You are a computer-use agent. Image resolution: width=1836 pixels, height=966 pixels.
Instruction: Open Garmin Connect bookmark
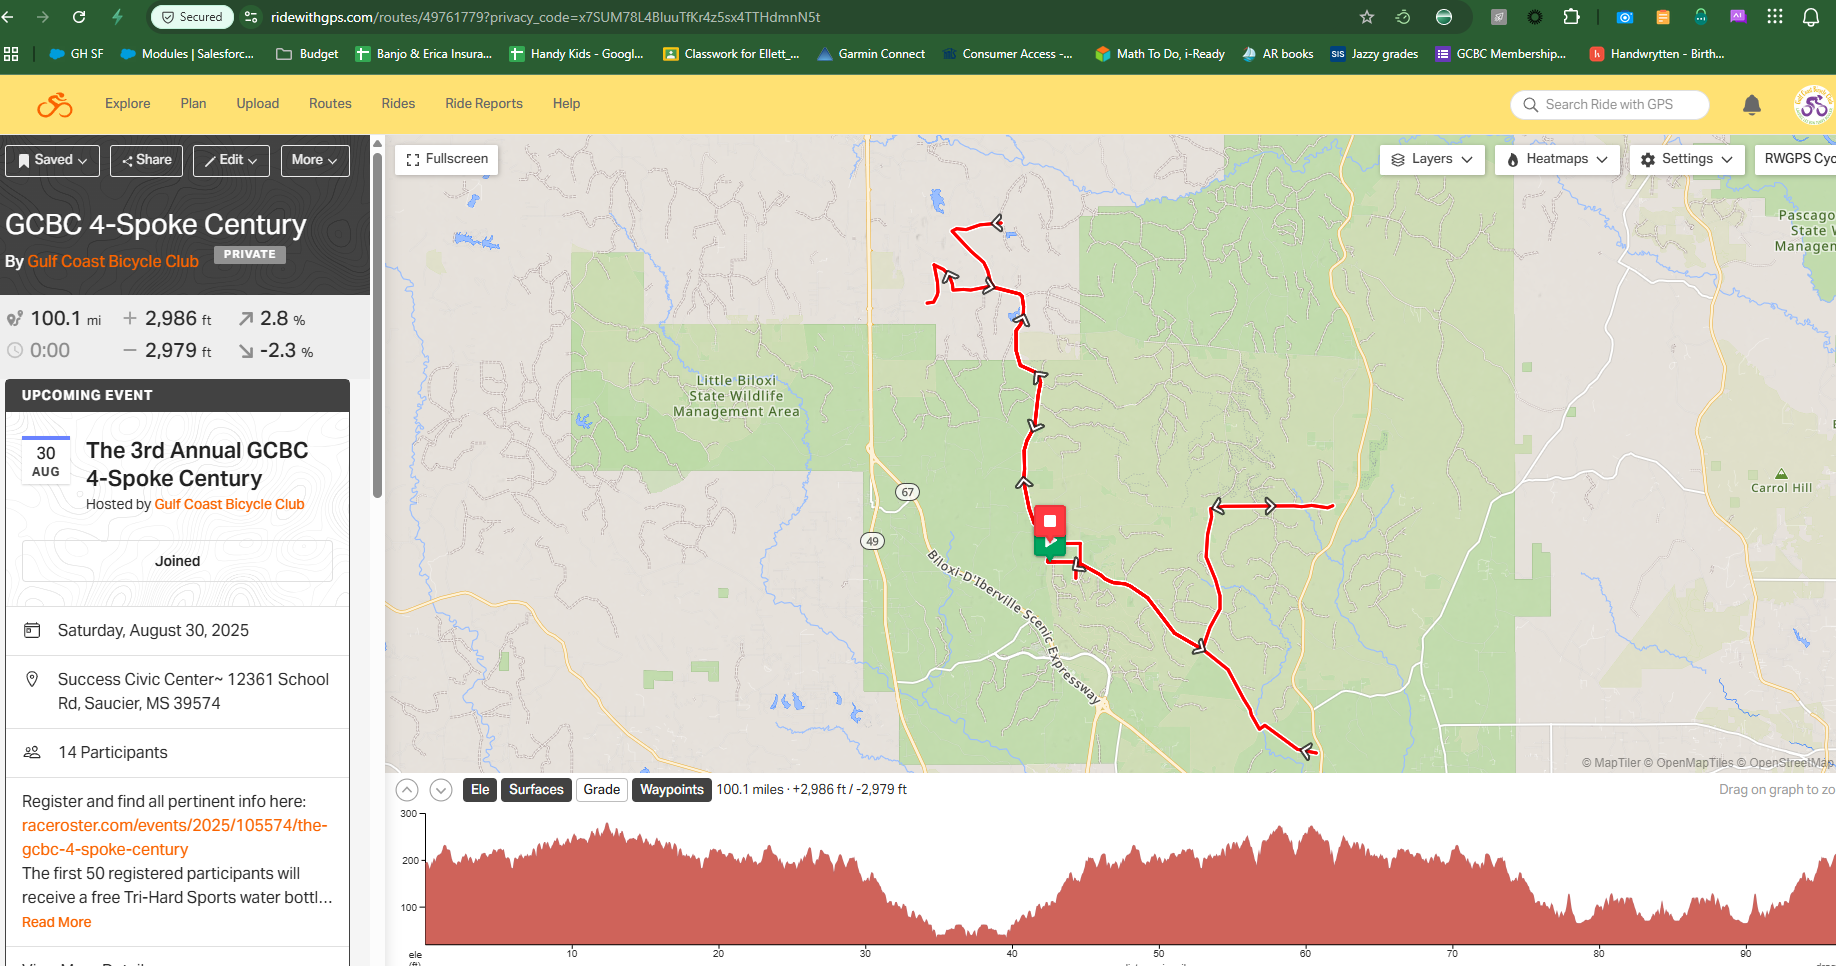point(871,54)
